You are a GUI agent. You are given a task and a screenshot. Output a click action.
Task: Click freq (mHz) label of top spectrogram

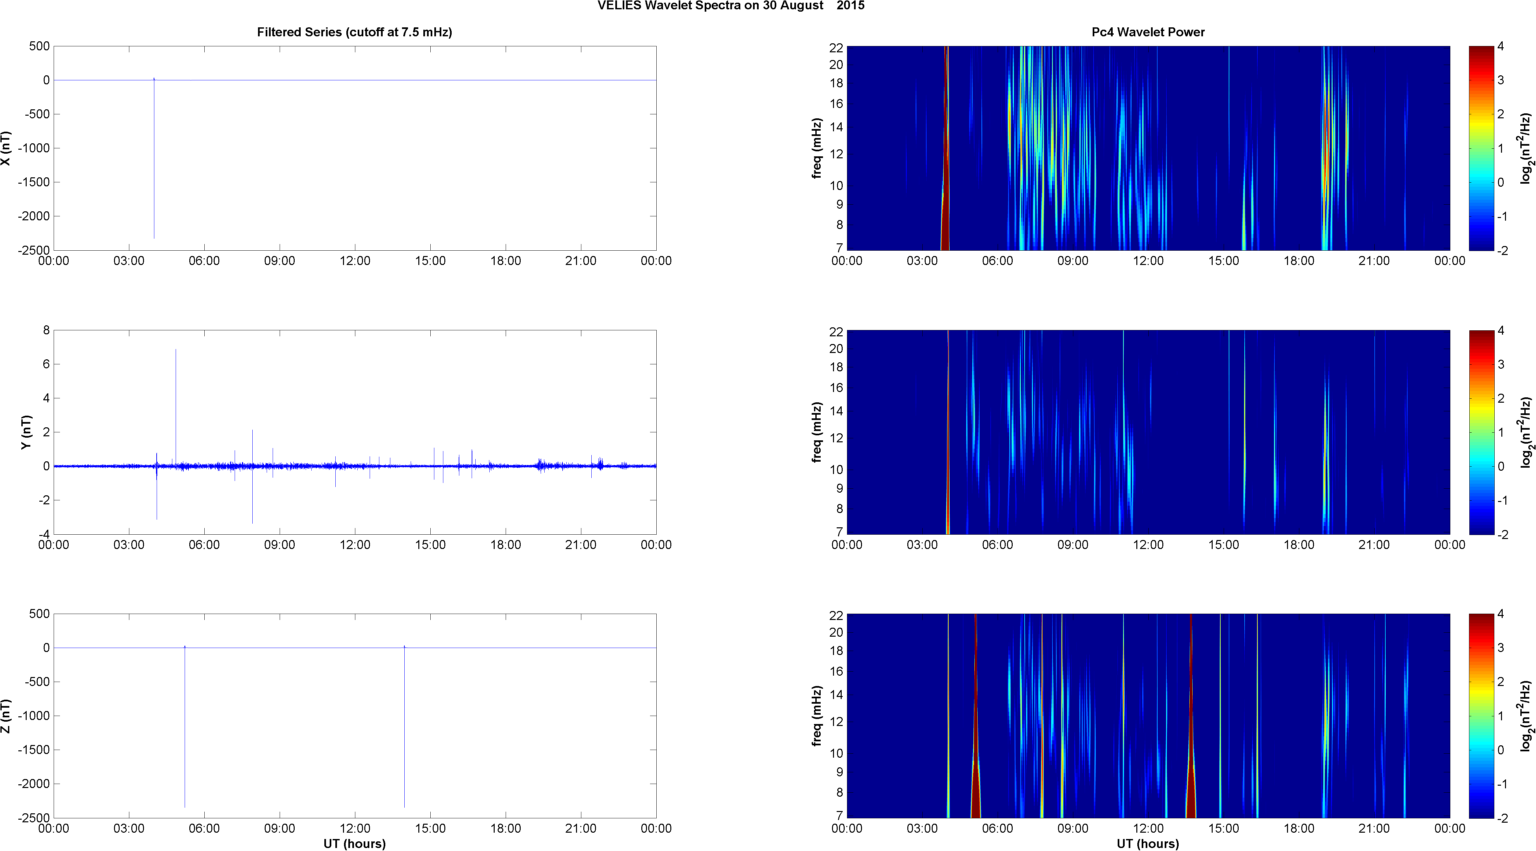coord(817,148)
